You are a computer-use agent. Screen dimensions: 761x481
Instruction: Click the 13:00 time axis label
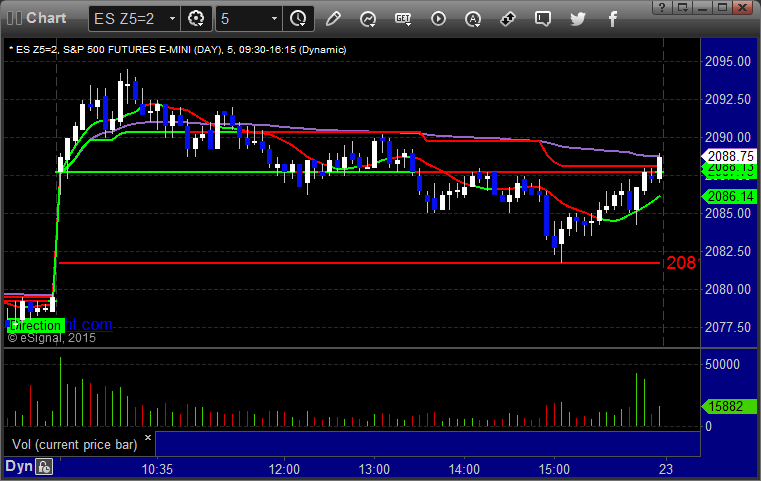[x=374, y=469]
